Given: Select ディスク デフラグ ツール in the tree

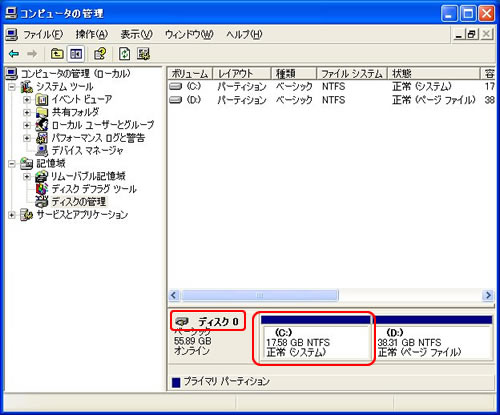Looking at the screenshot, I should 94,189.
